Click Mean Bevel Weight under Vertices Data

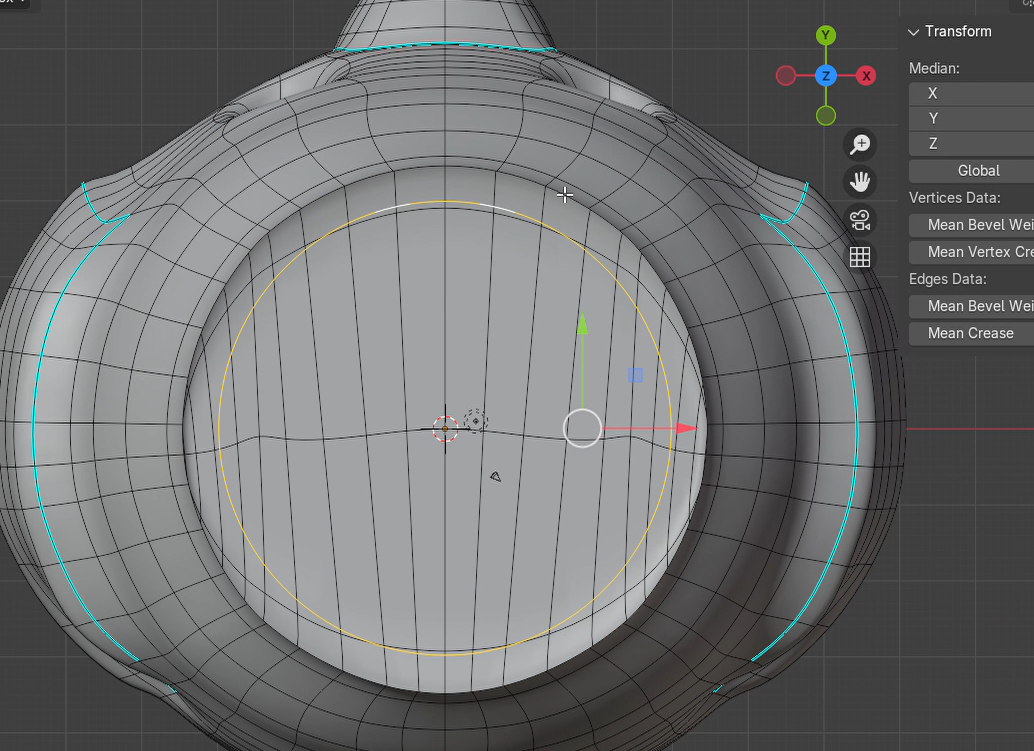coord(971,225)
